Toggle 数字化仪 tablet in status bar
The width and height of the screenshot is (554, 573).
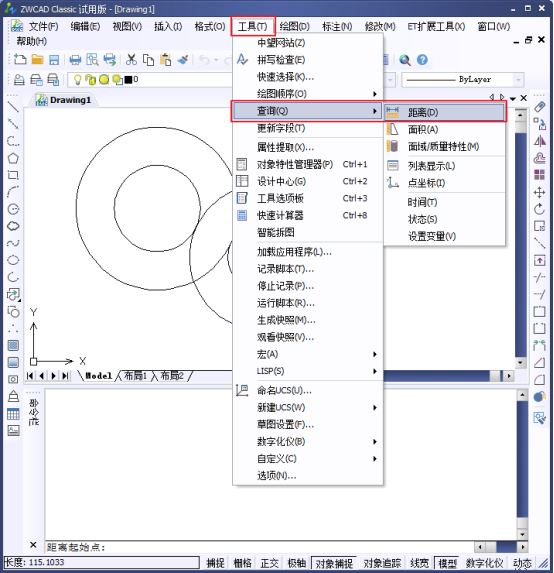(485, 563)
